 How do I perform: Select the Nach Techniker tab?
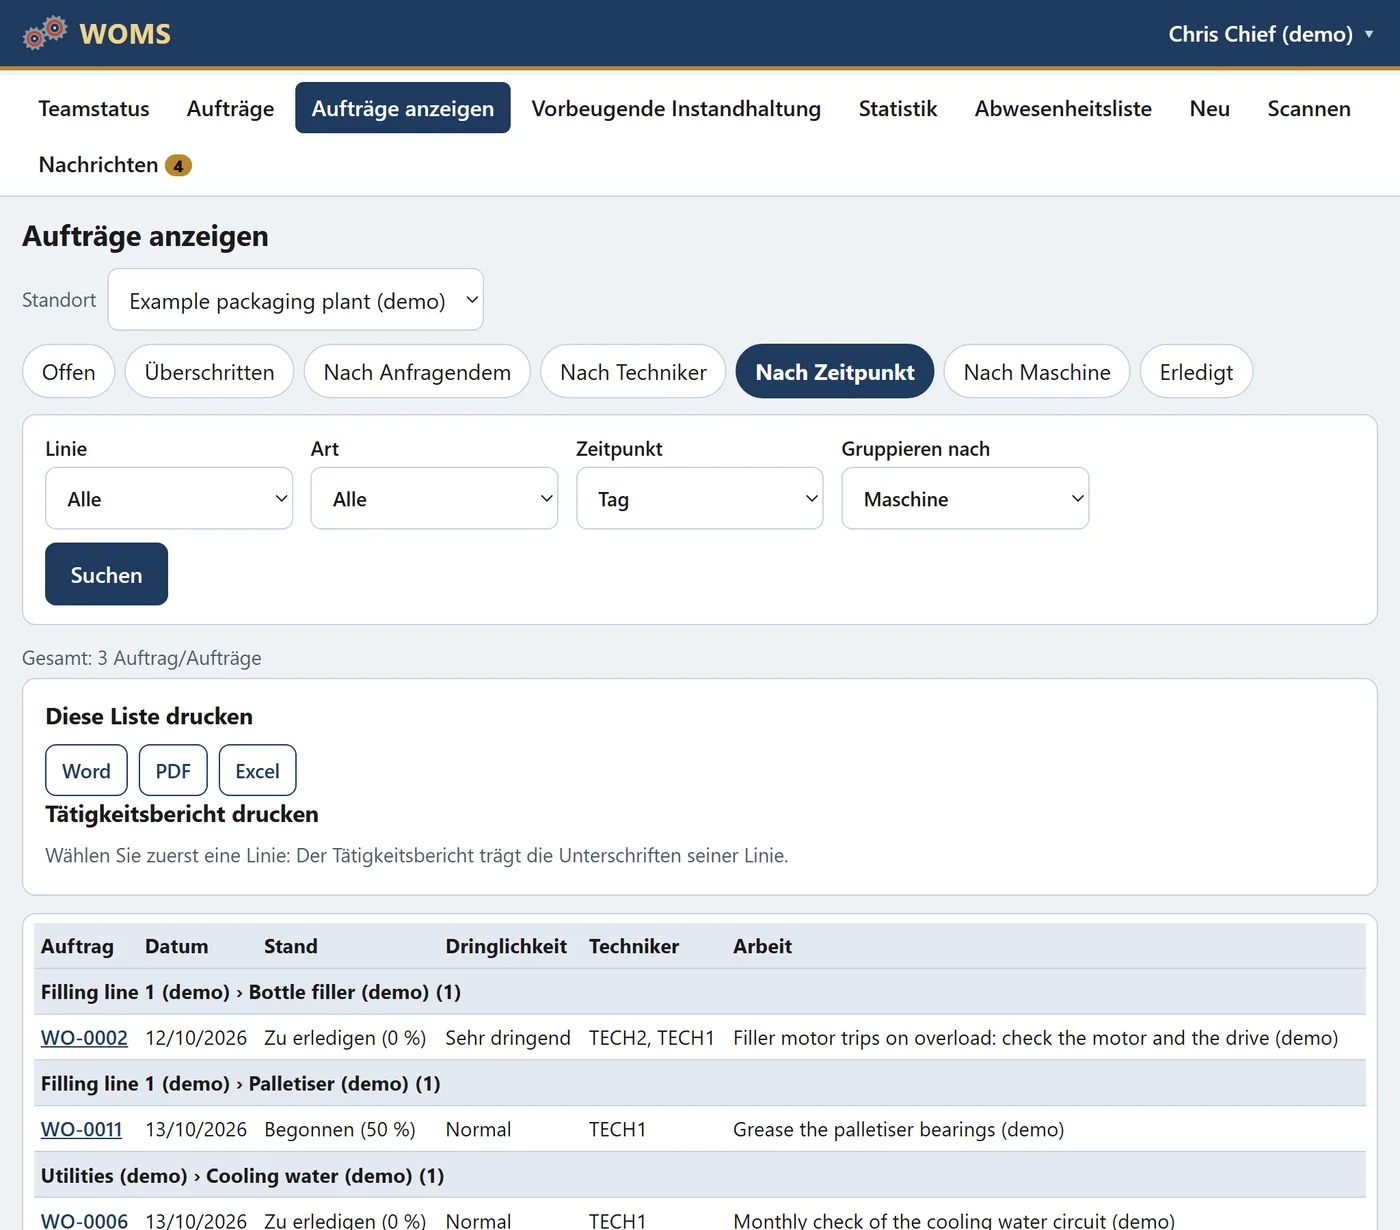[633, 372]
